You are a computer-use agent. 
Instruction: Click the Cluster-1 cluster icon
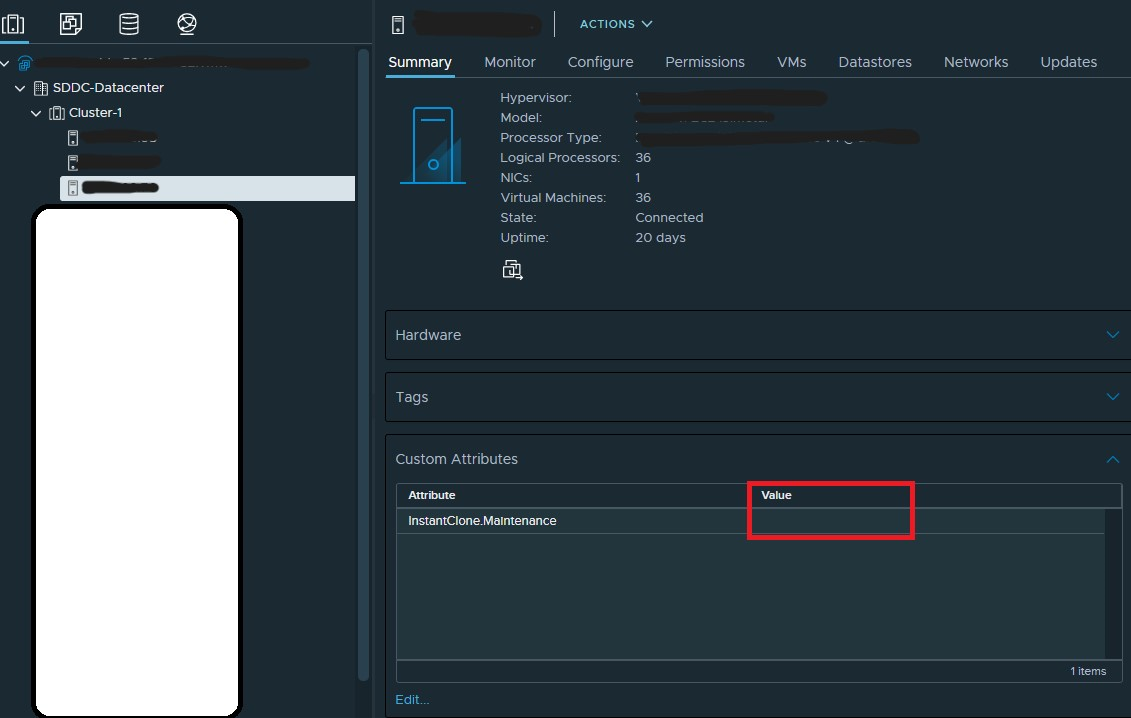57,113
